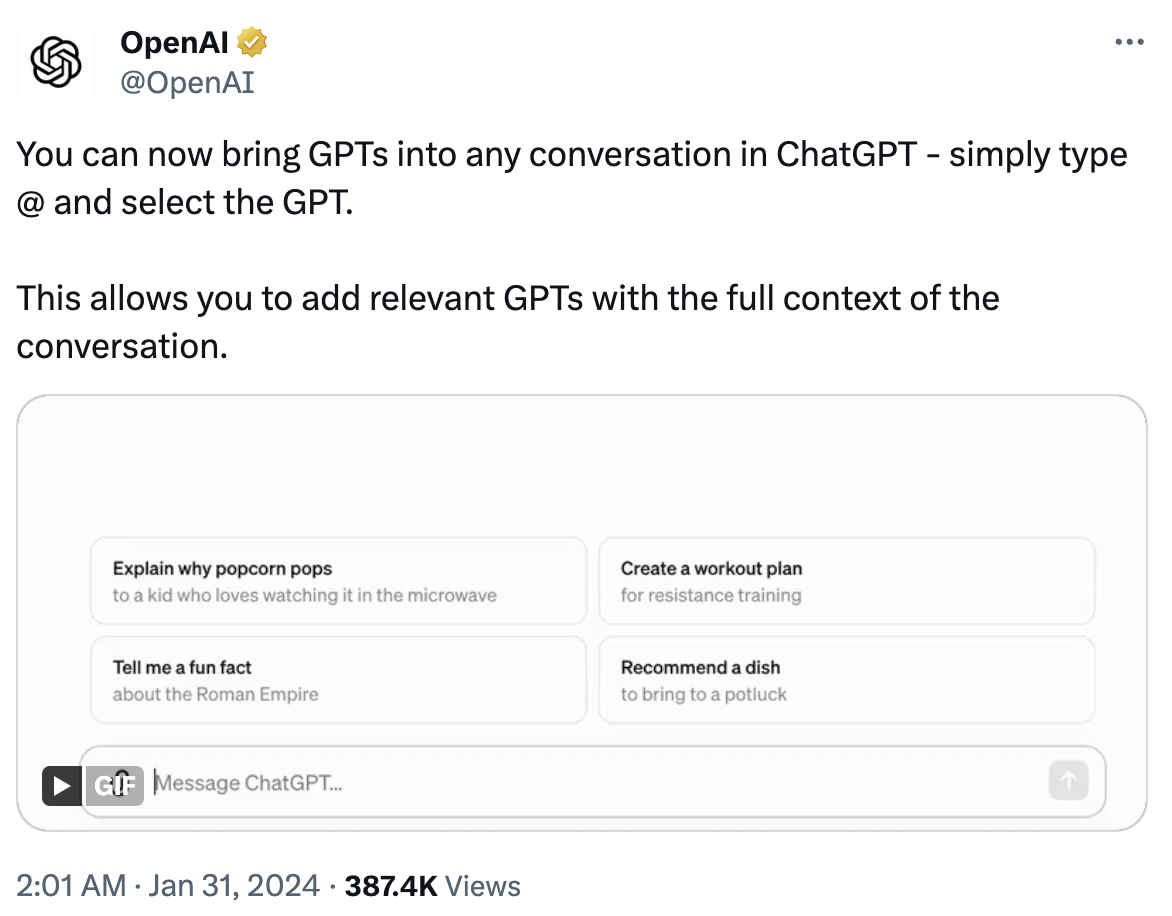Click the blank area above the GIF's suggestion cards
This screenshot has width=1172, height=916.
(x=582, y=465)
